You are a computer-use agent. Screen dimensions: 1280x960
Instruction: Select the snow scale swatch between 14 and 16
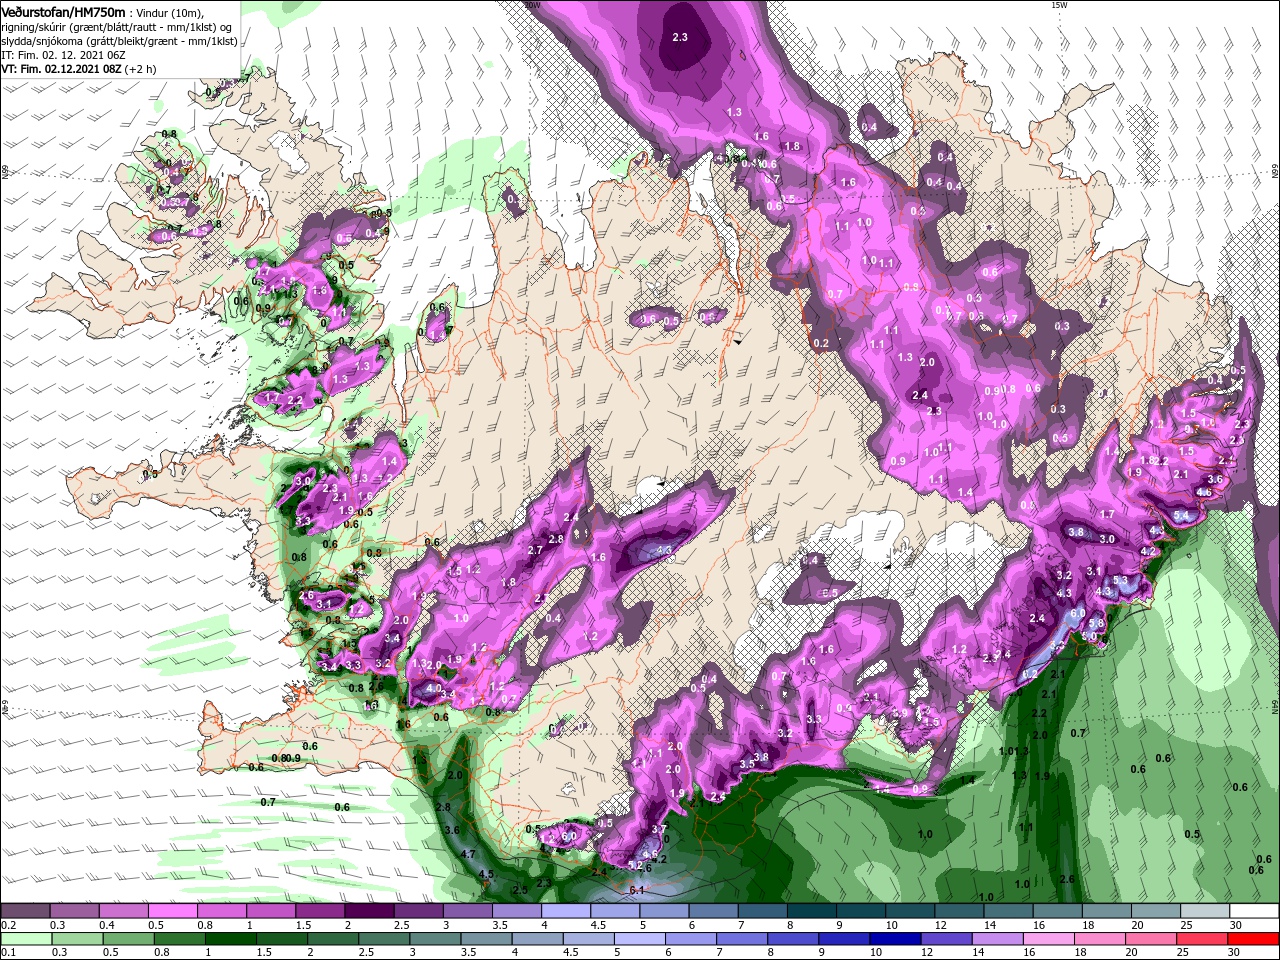[1009, 911]
